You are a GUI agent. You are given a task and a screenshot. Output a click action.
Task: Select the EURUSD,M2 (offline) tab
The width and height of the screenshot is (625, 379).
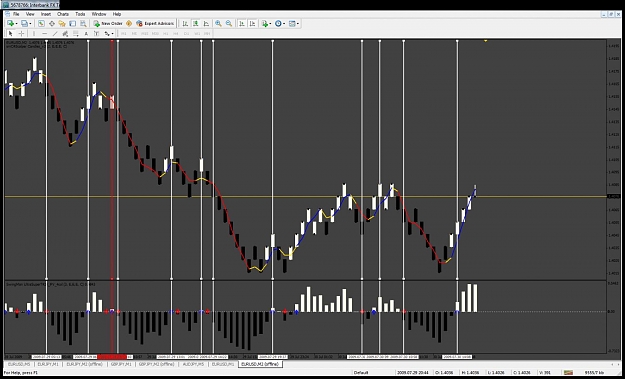click(x=260, y=364)
